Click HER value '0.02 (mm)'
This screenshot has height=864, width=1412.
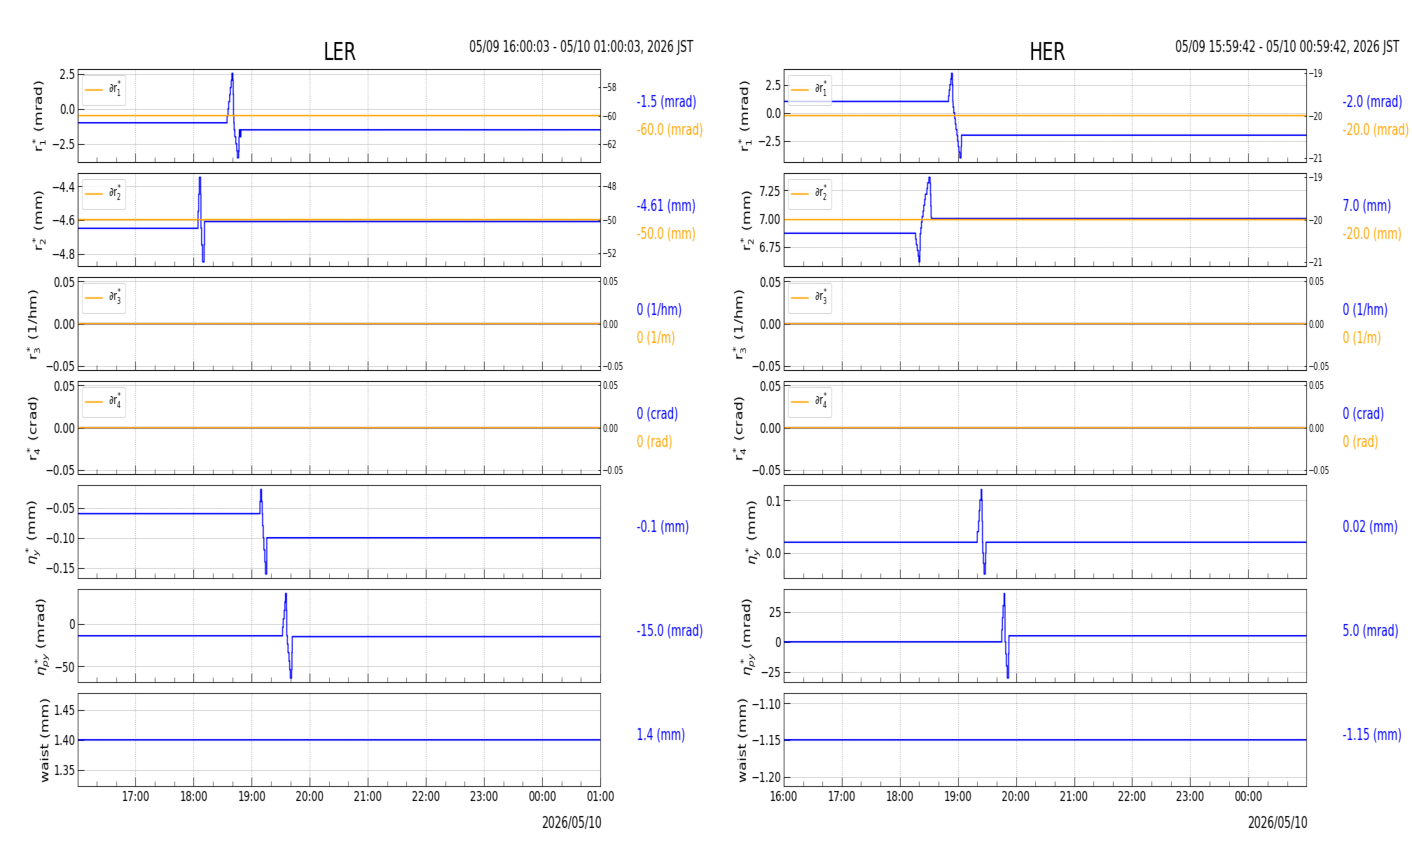[1370, 527]
